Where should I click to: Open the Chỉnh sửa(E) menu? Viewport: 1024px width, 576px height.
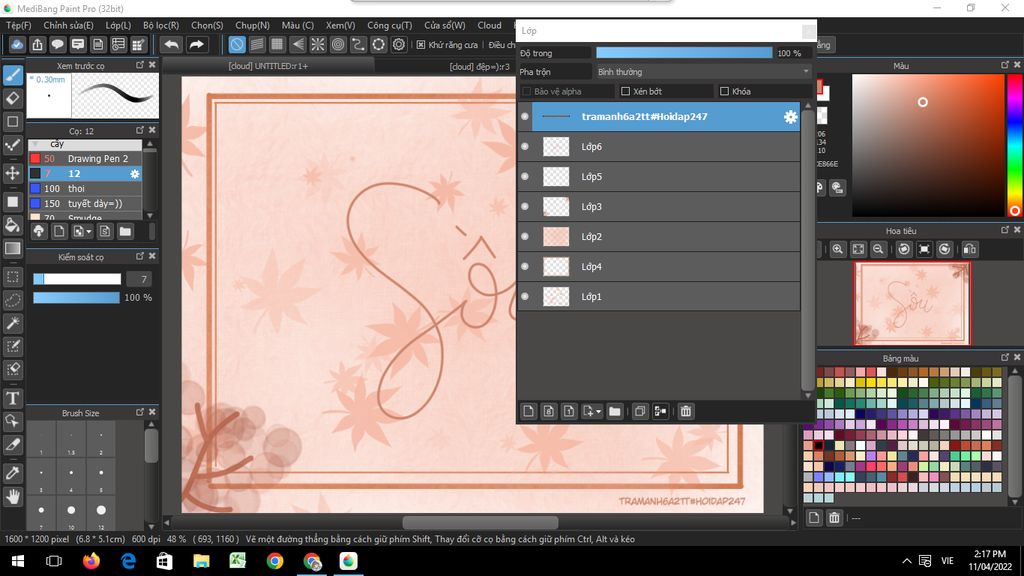[x=69, y=25]
